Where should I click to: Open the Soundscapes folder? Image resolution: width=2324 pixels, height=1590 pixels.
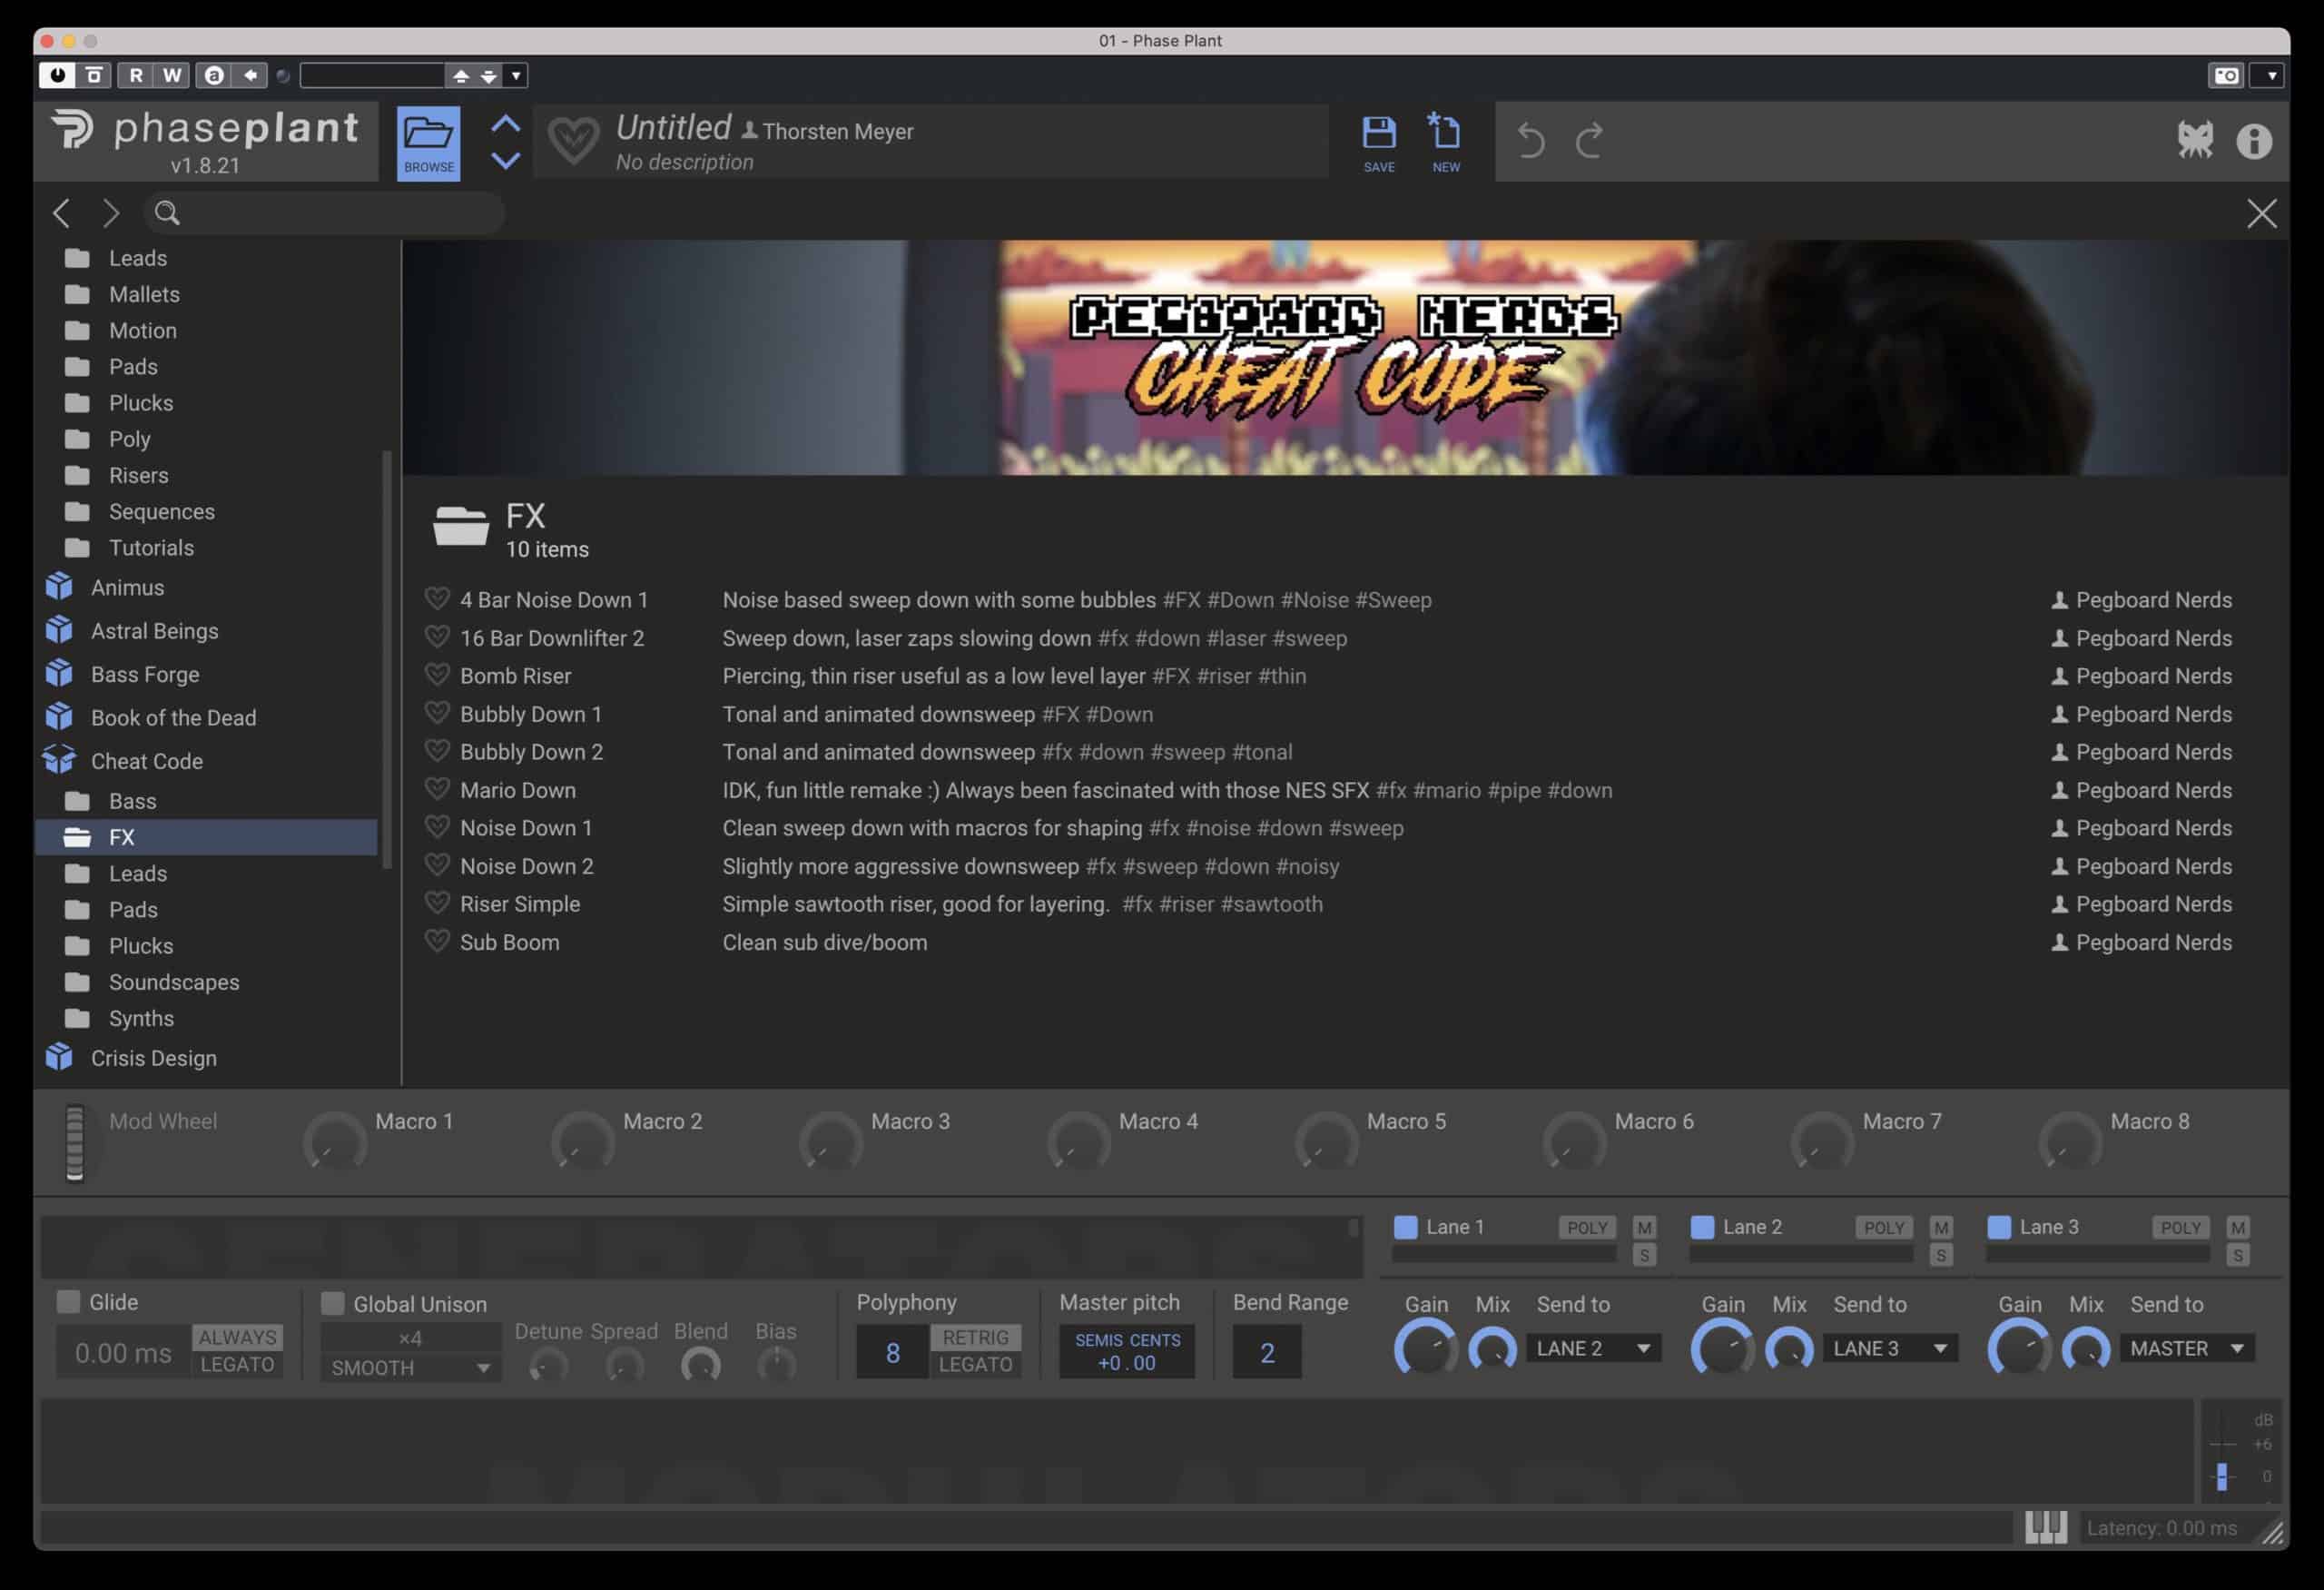point(174,982)
